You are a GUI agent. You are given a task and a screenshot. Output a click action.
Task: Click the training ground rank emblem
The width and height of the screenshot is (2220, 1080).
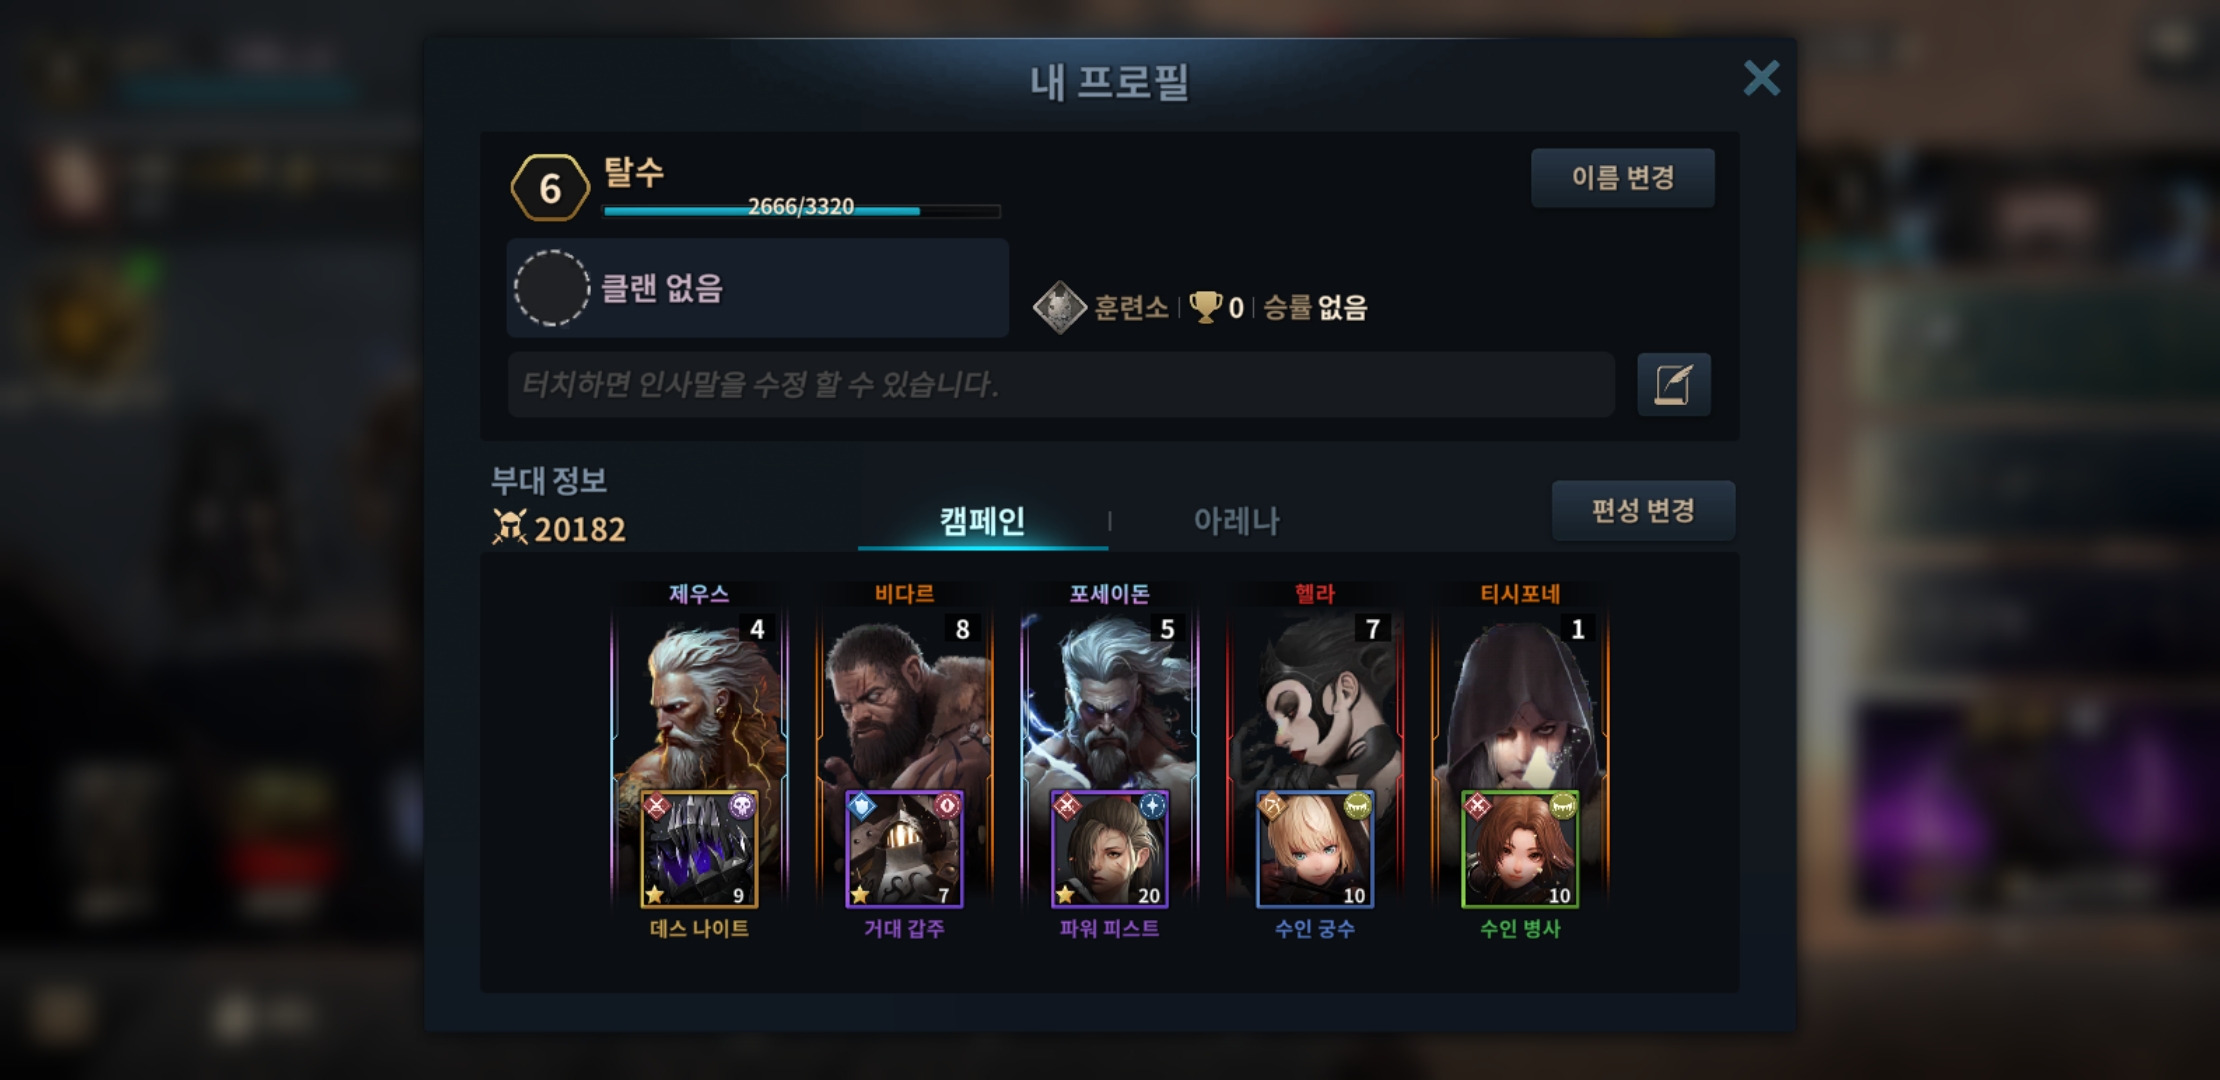click(x=1060, y=307)
